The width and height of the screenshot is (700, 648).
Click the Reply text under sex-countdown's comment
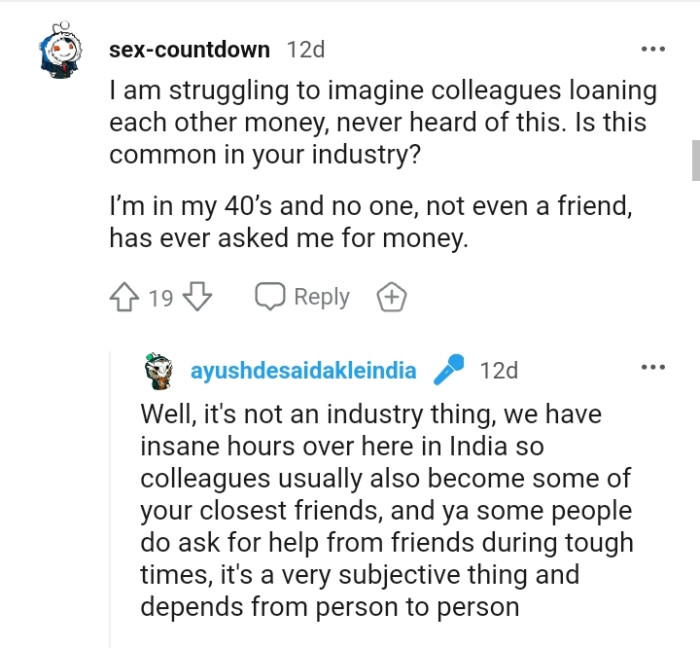point(321,297)
